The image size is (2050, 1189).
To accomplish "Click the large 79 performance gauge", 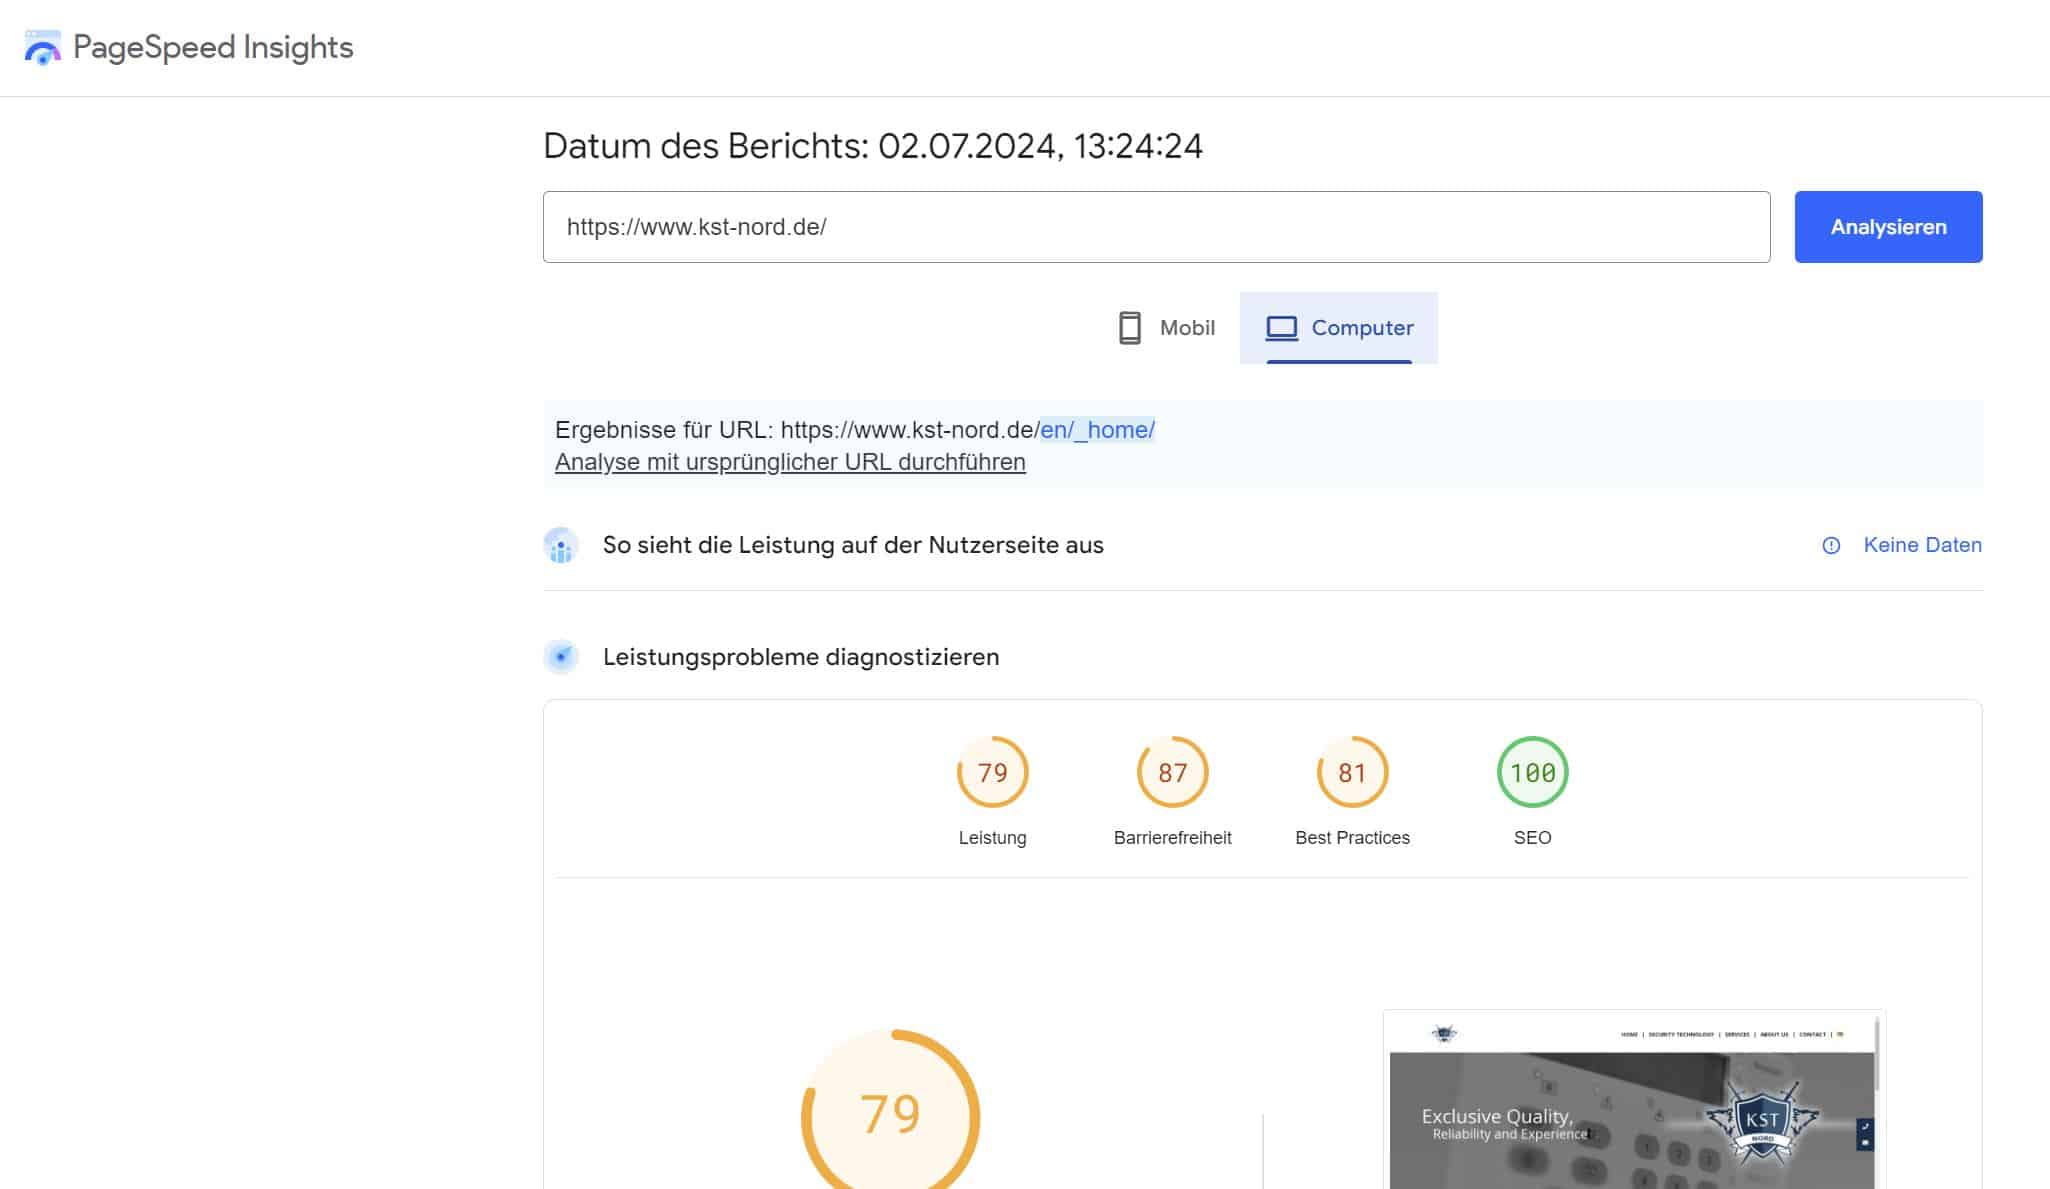I will (x=890, y=1109).
